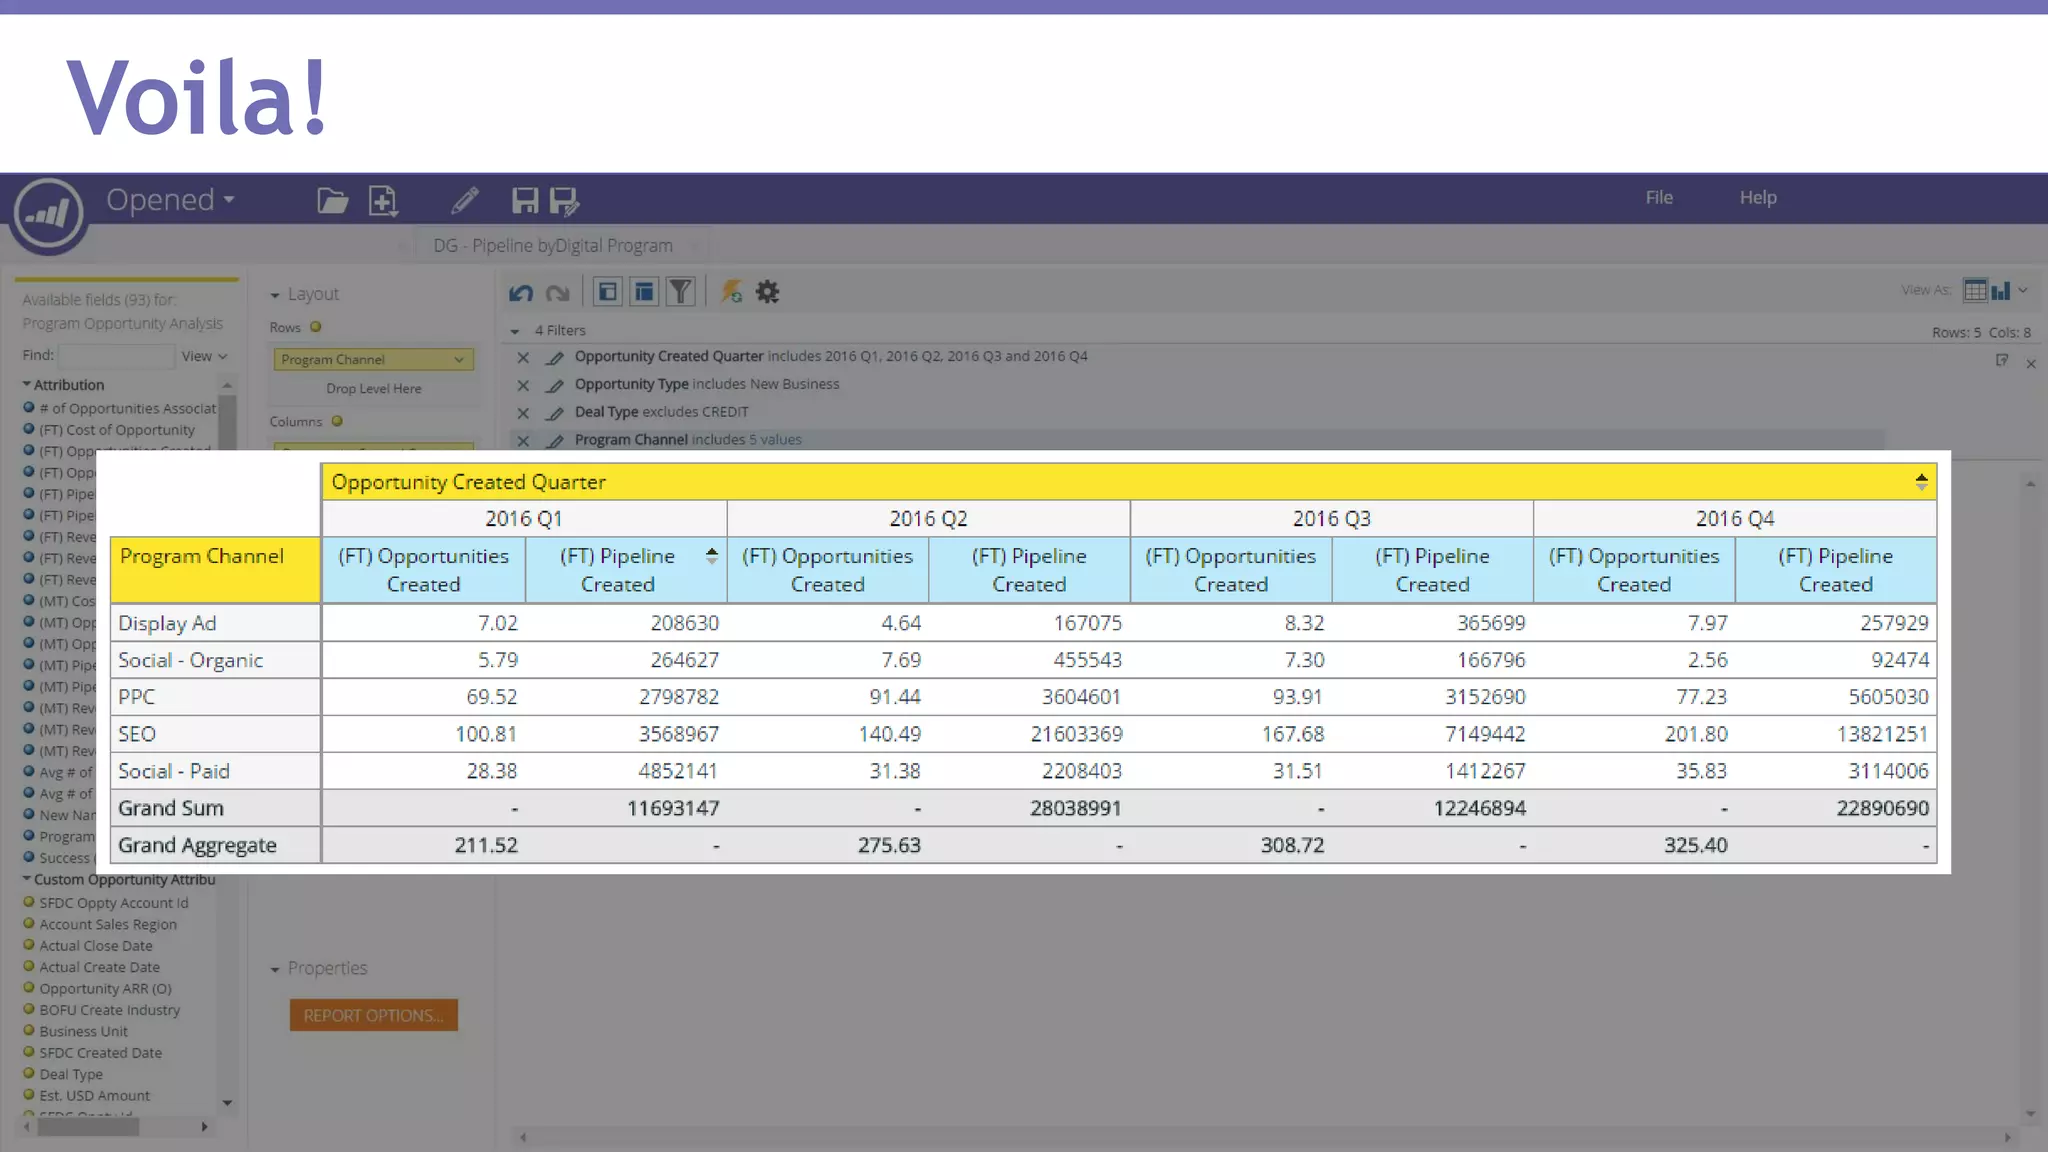The width and height of the screenshot is (2048, 1152).
Task: Edit the Opportunity Created Quarter filter
Action: tap(555, 357)
